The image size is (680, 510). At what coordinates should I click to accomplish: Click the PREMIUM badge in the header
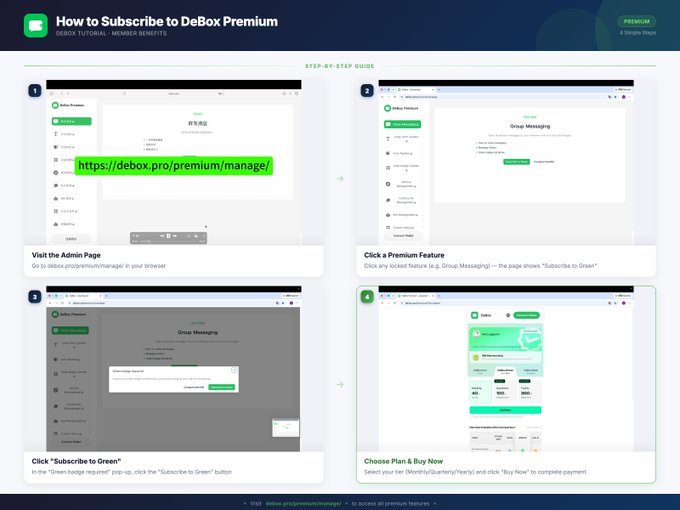pyautogui.click(x=637, y=21)
